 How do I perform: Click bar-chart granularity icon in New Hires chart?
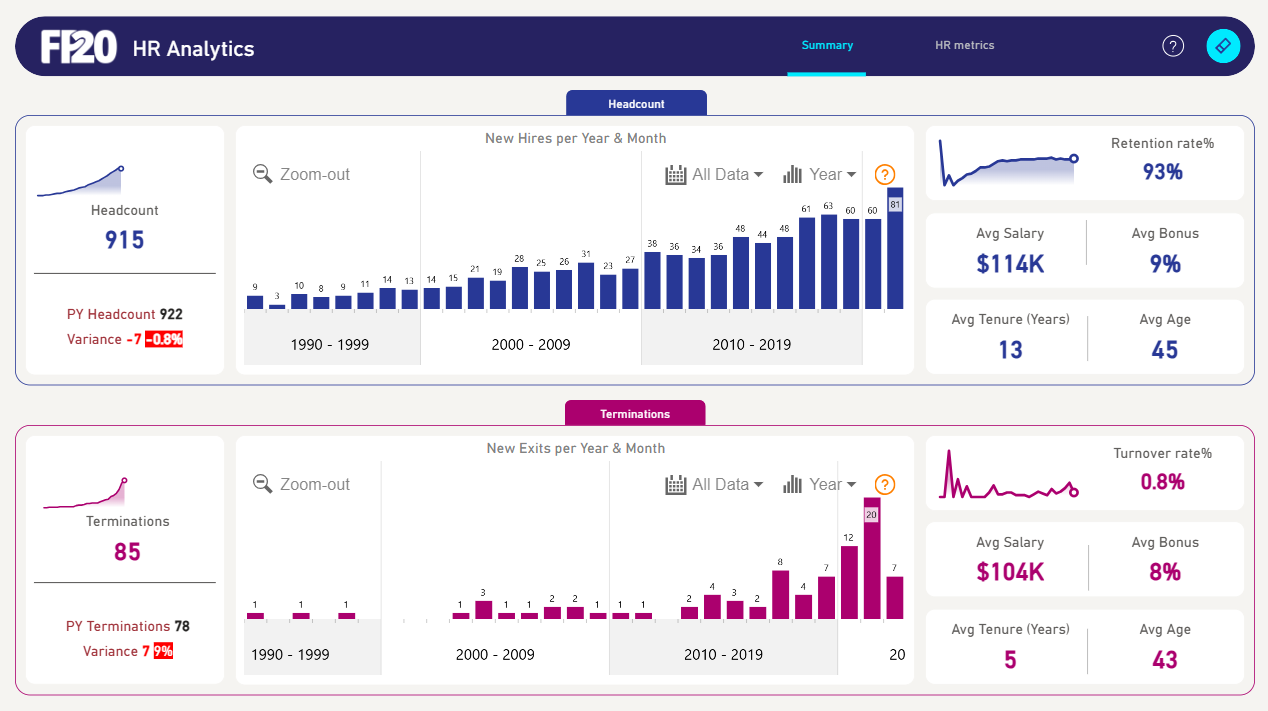(x=793, y=174)
